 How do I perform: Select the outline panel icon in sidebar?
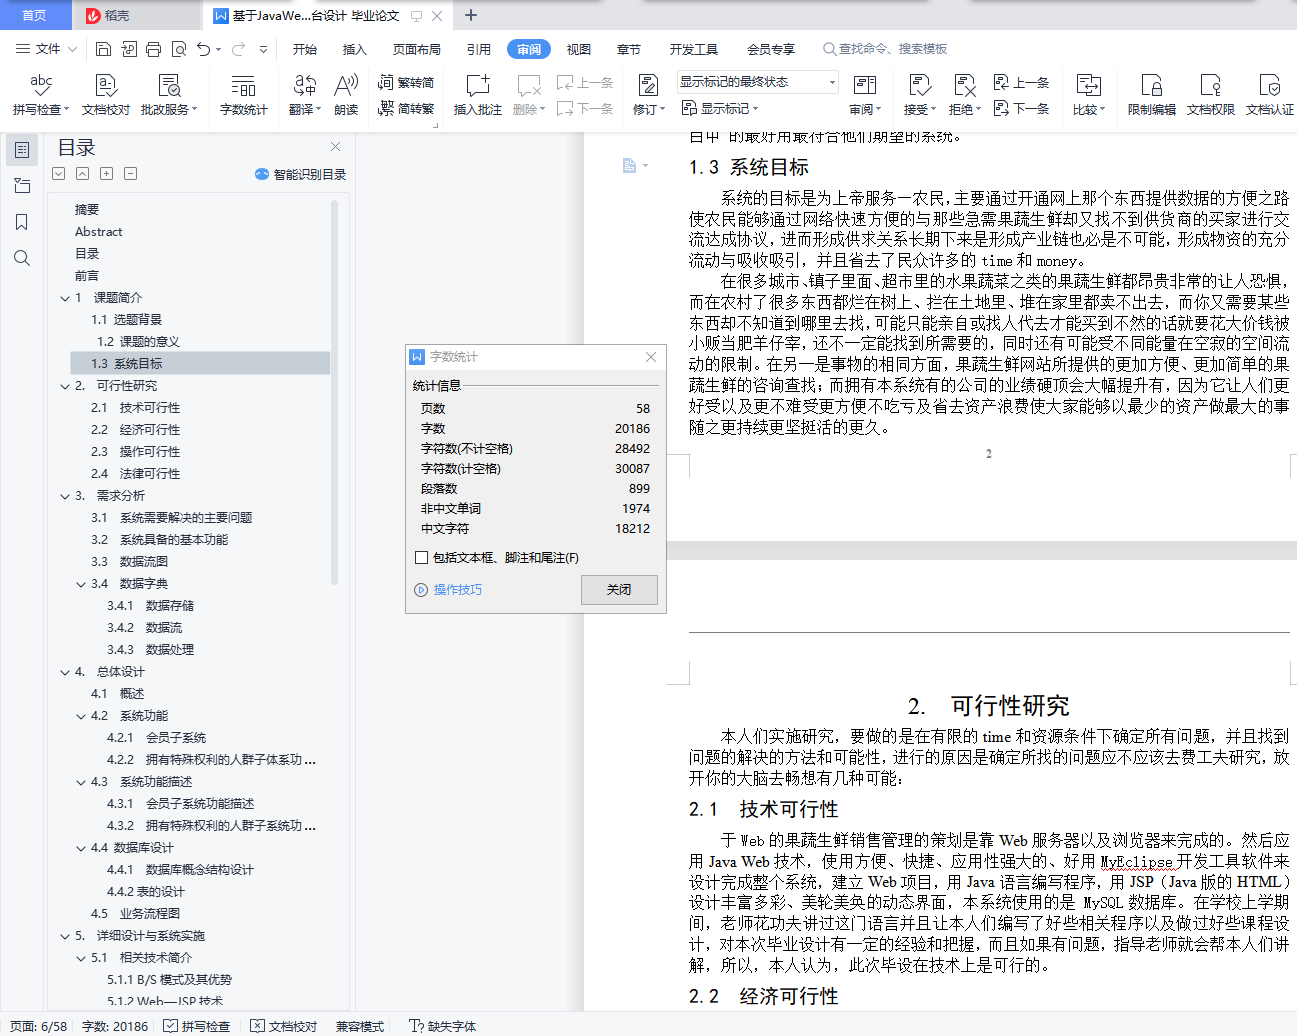[21, 150]
